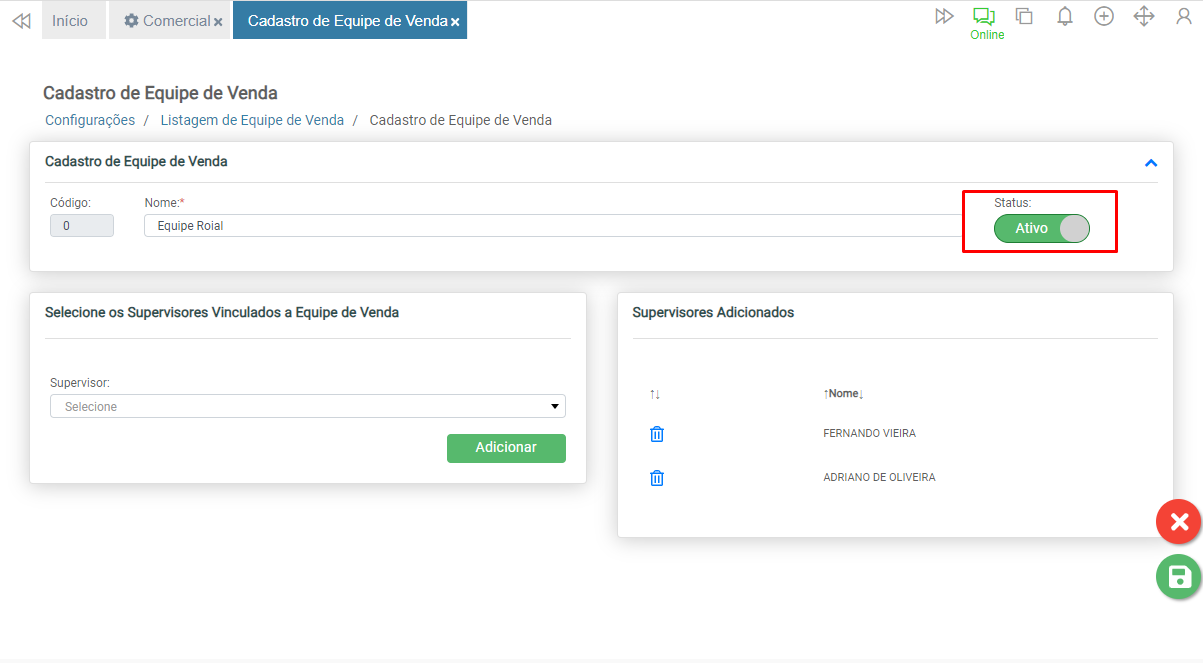The image size is (1203, 663).
Task: Click the plus circle icon in top bar
Action: [x=1104, y=16]
